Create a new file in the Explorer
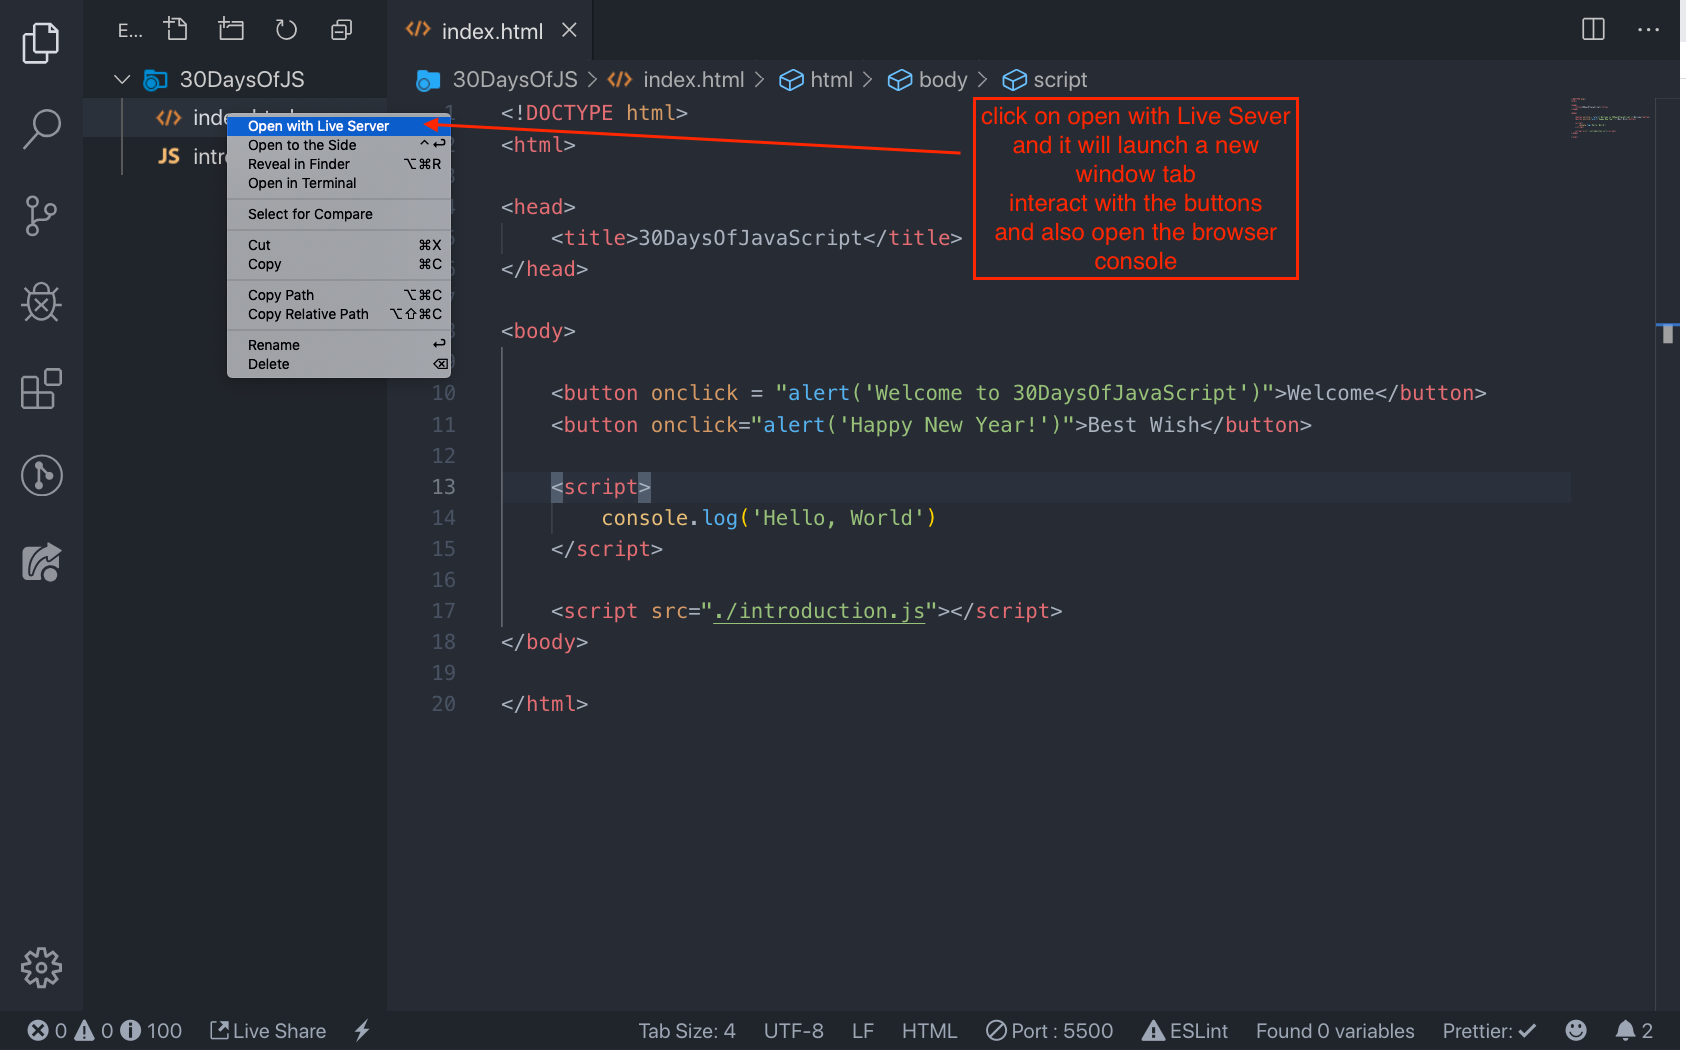Screen dimensions: 1686x1053 coord(176,29)
